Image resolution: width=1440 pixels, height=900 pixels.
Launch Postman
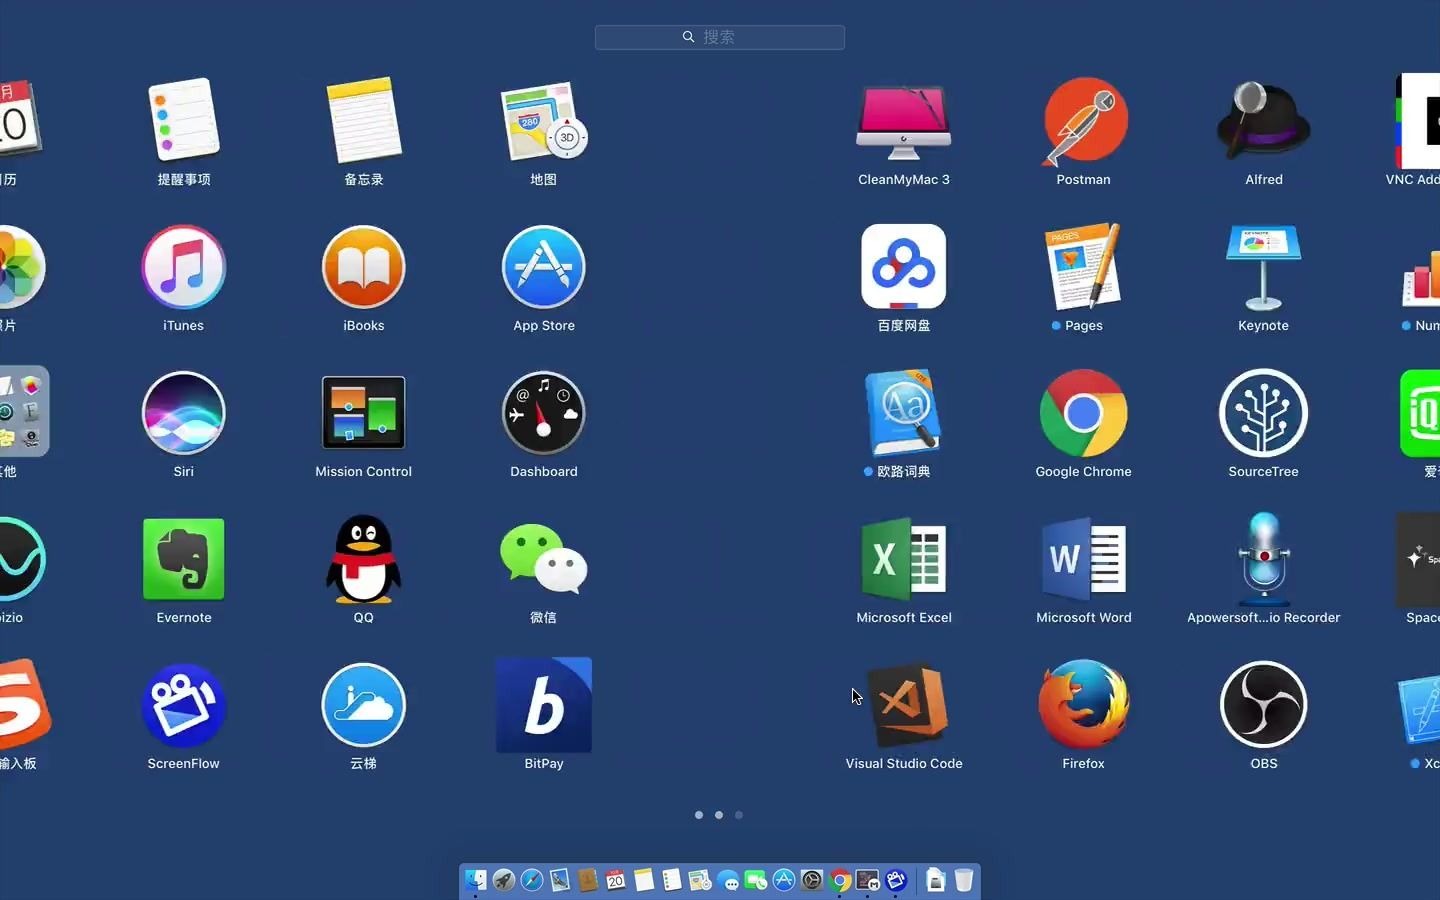coord(1084,120)
